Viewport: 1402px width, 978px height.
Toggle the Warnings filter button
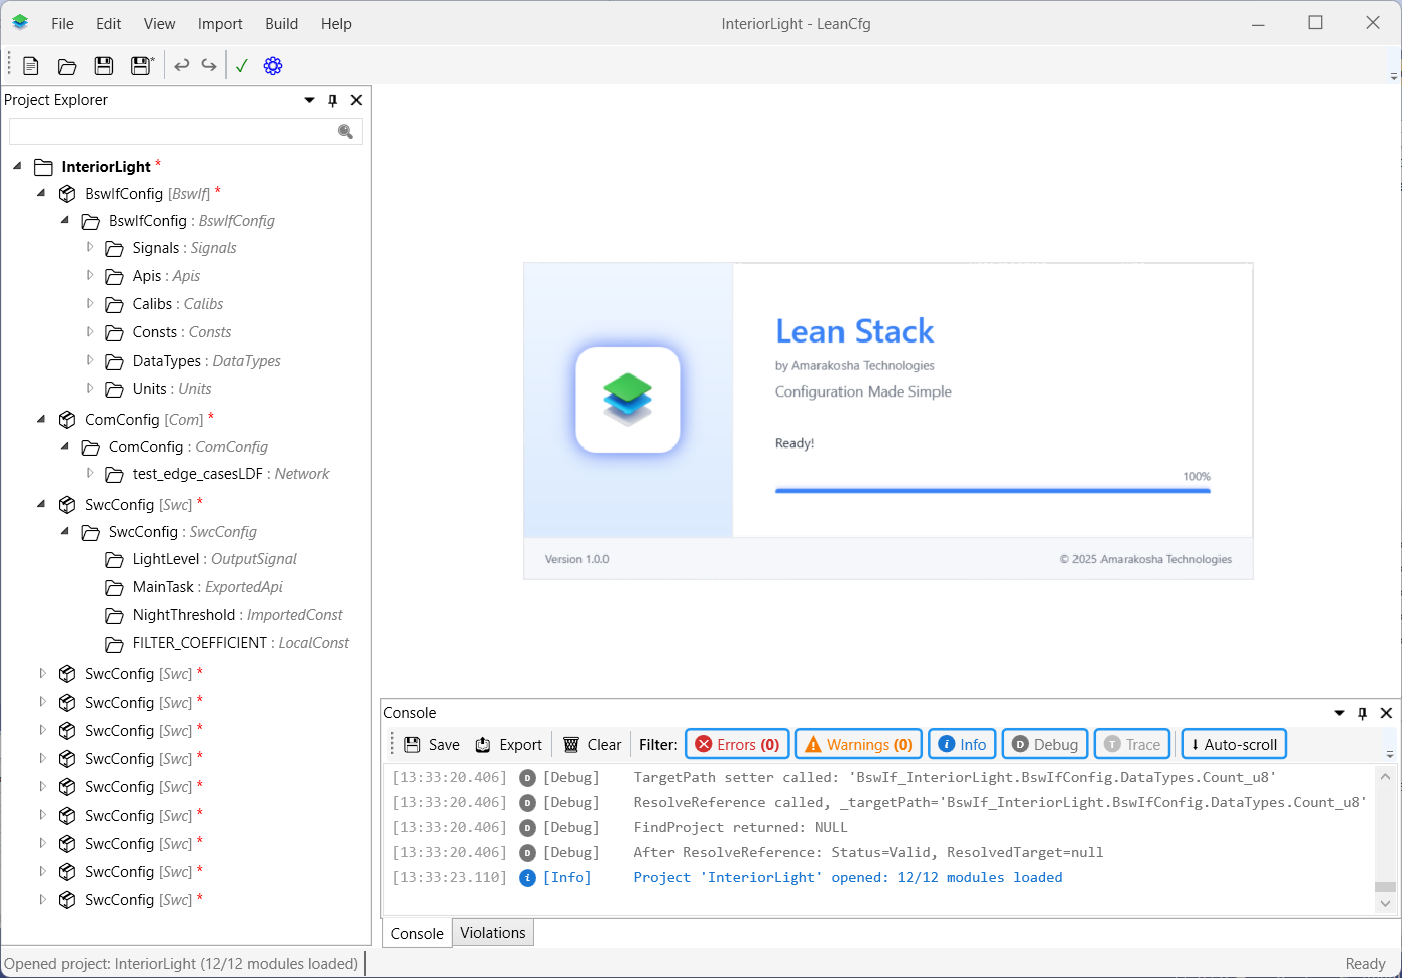pyautogui.click(x=859, y=745)
